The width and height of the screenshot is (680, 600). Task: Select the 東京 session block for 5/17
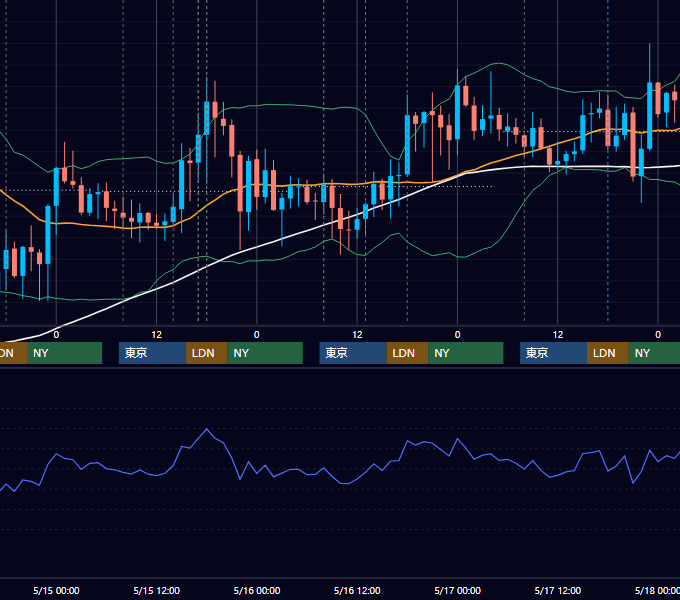[553, 353]
